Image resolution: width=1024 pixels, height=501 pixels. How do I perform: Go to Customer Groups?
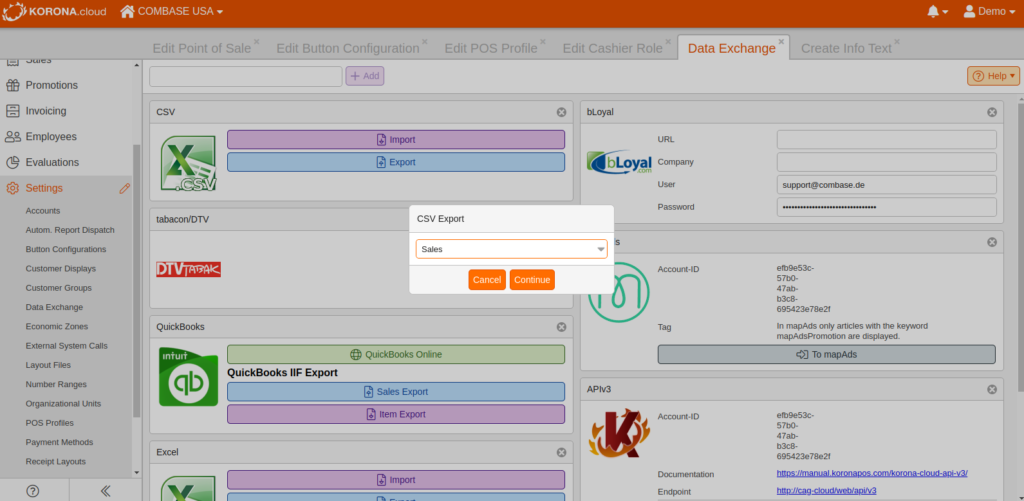coord(59,288)
